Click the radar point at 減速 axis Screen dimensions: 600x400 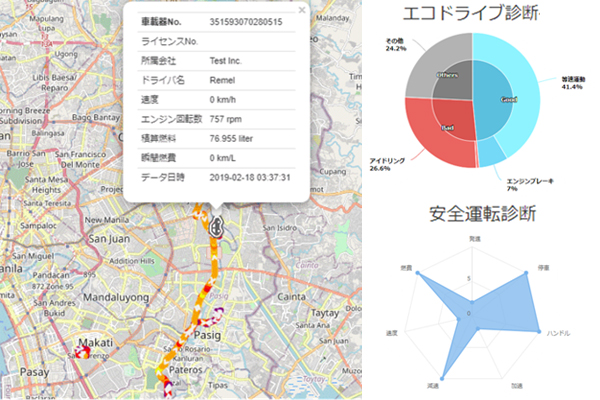[x=442, y=379]
